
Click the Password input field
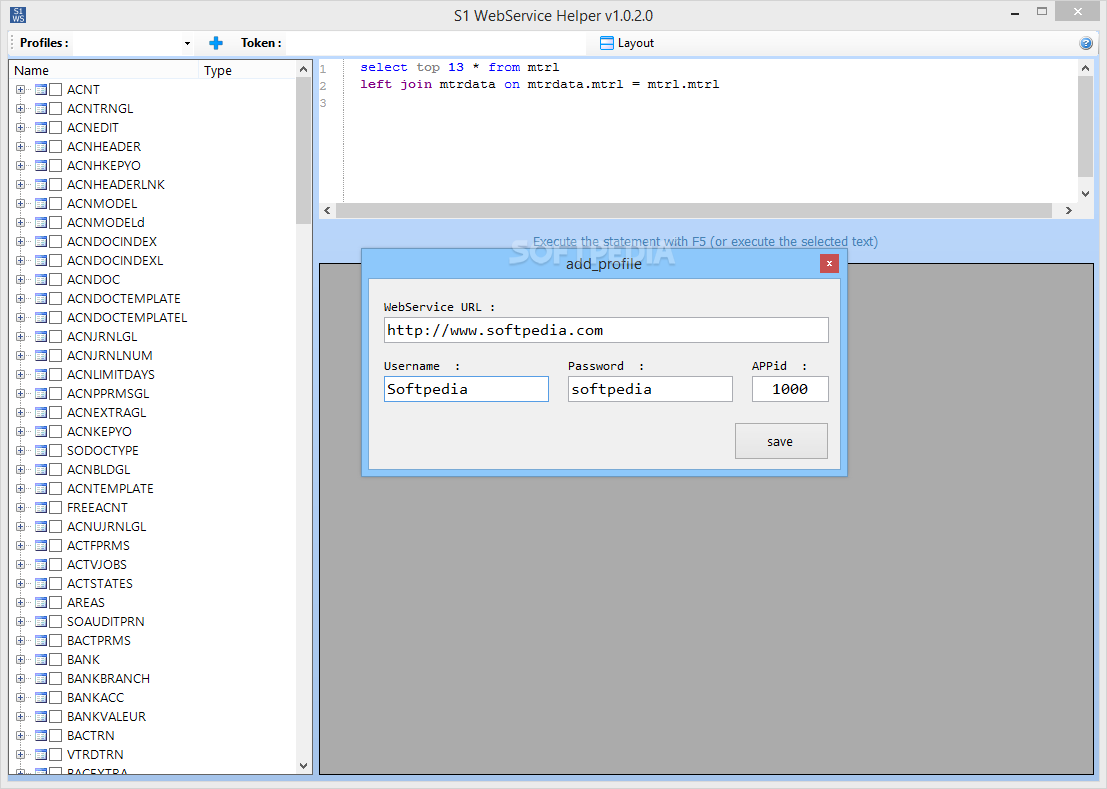coord(650,389)
